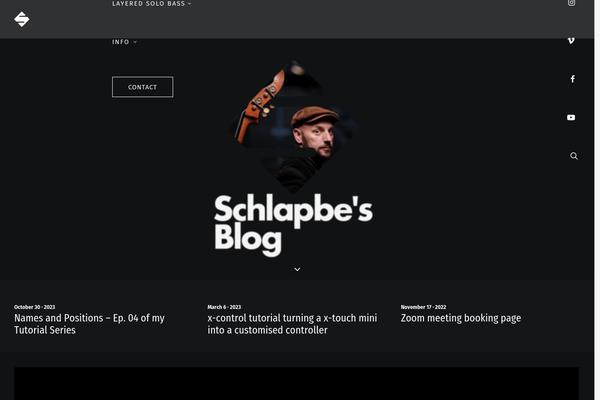Click the down chevron below the blog title
The width and height of the screenshot is (600, 400).
click(x=297, y=269)
